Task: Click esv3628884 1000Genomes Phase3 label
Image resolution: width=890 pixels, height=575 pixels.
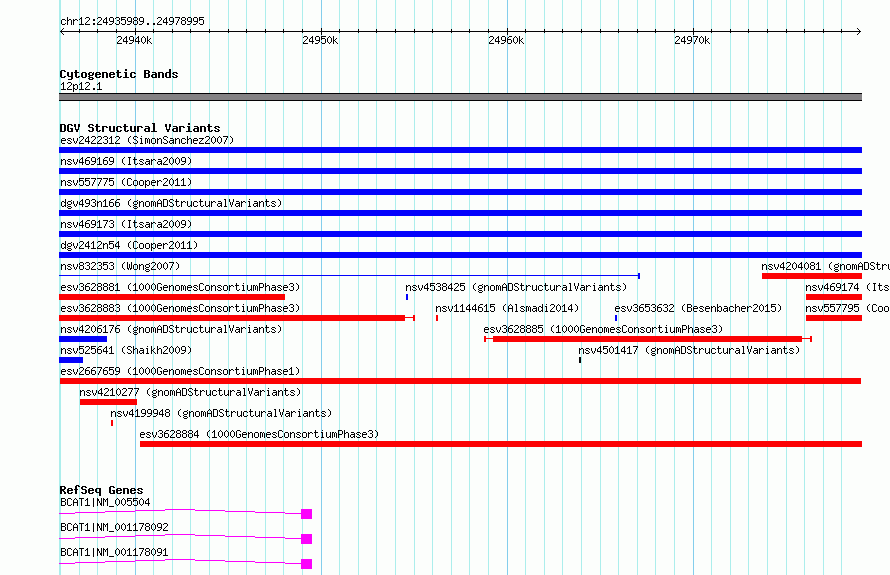Action: pyautogui.click(x=259, y=434)
